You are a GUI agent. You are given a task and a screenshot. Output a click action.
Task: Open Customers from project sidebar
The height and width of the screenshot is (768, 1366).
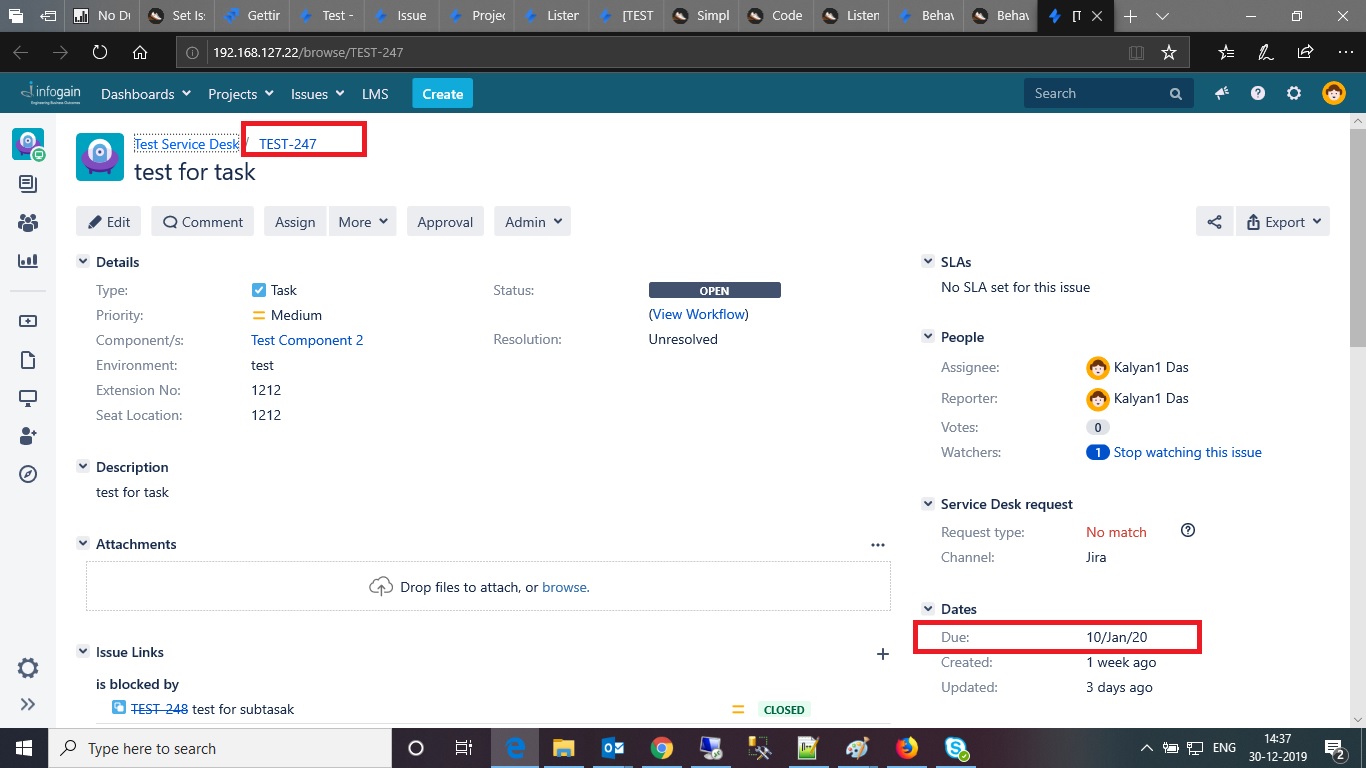coord(28,223)
